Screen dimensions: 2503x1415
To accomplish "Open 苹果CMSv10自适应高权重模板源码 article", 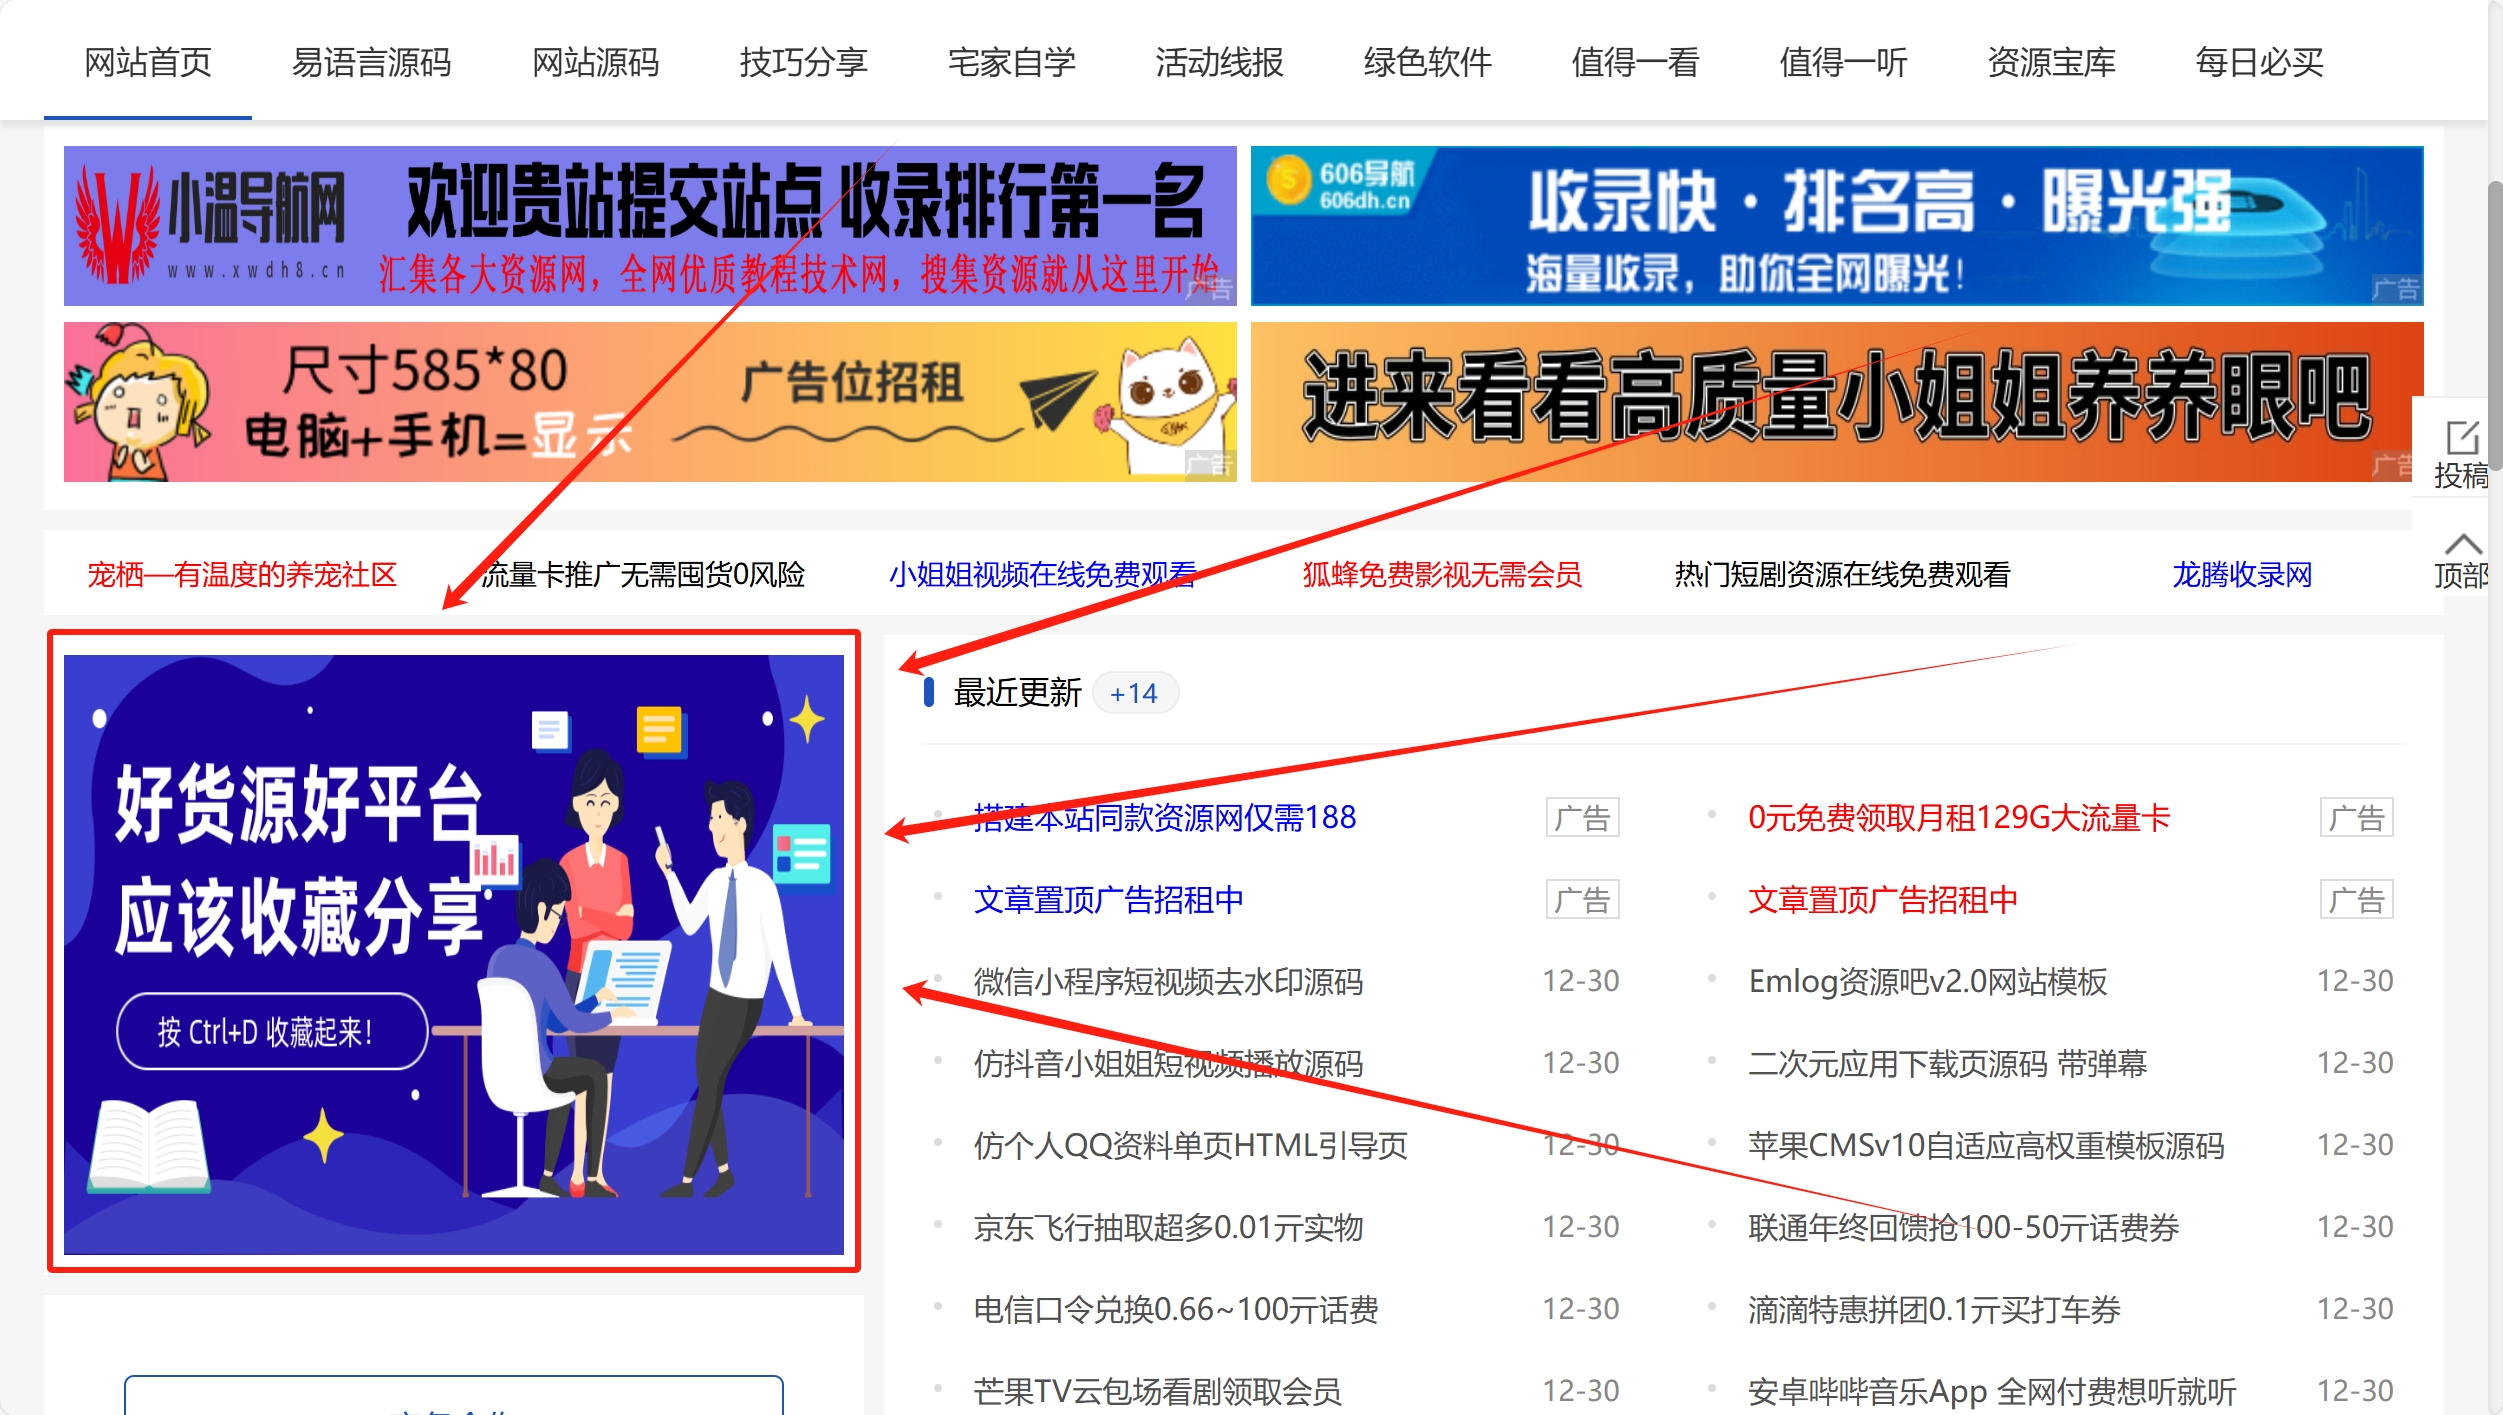I will pyautogui.click(x=1985, y=1145).
